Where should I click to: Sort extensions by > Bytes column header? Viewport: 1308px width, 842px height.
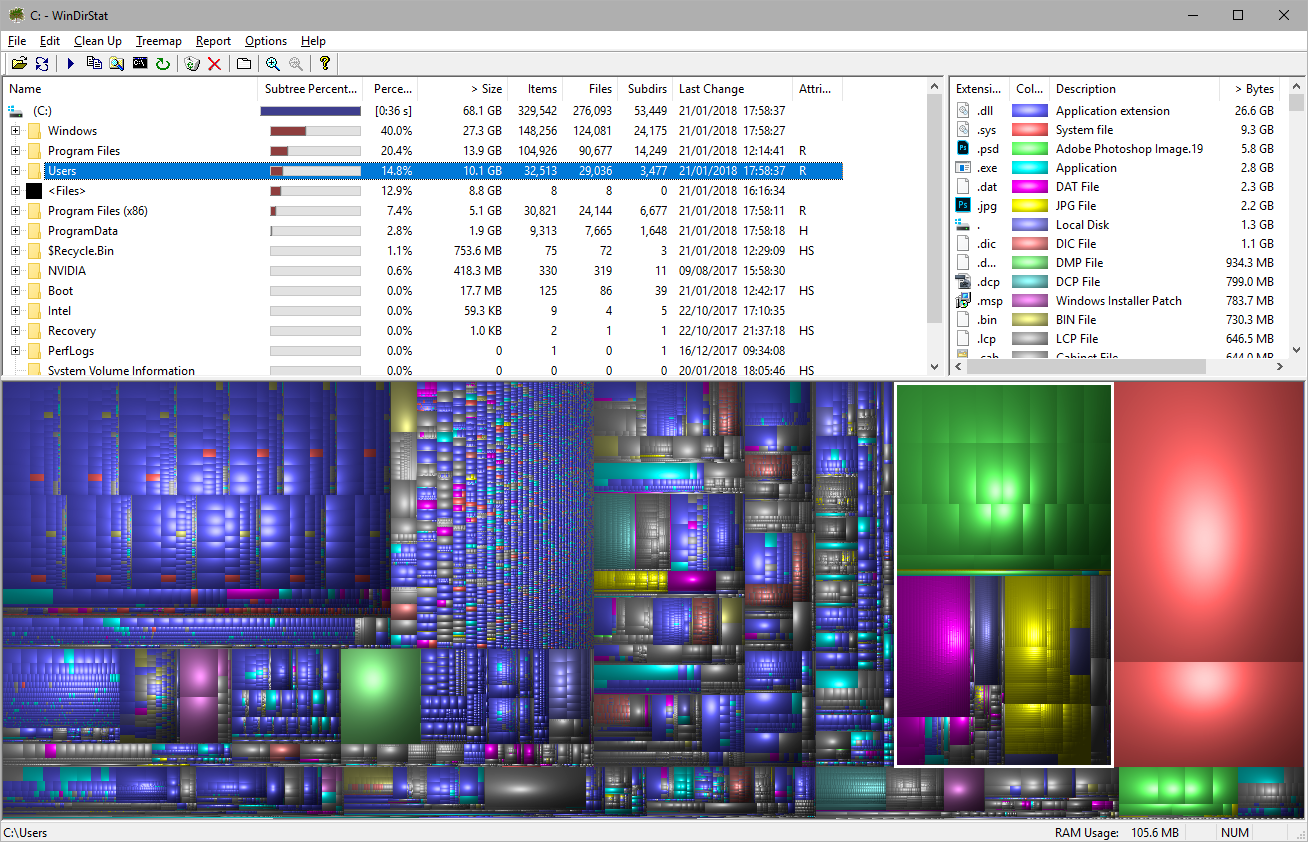click(1250, 89)
